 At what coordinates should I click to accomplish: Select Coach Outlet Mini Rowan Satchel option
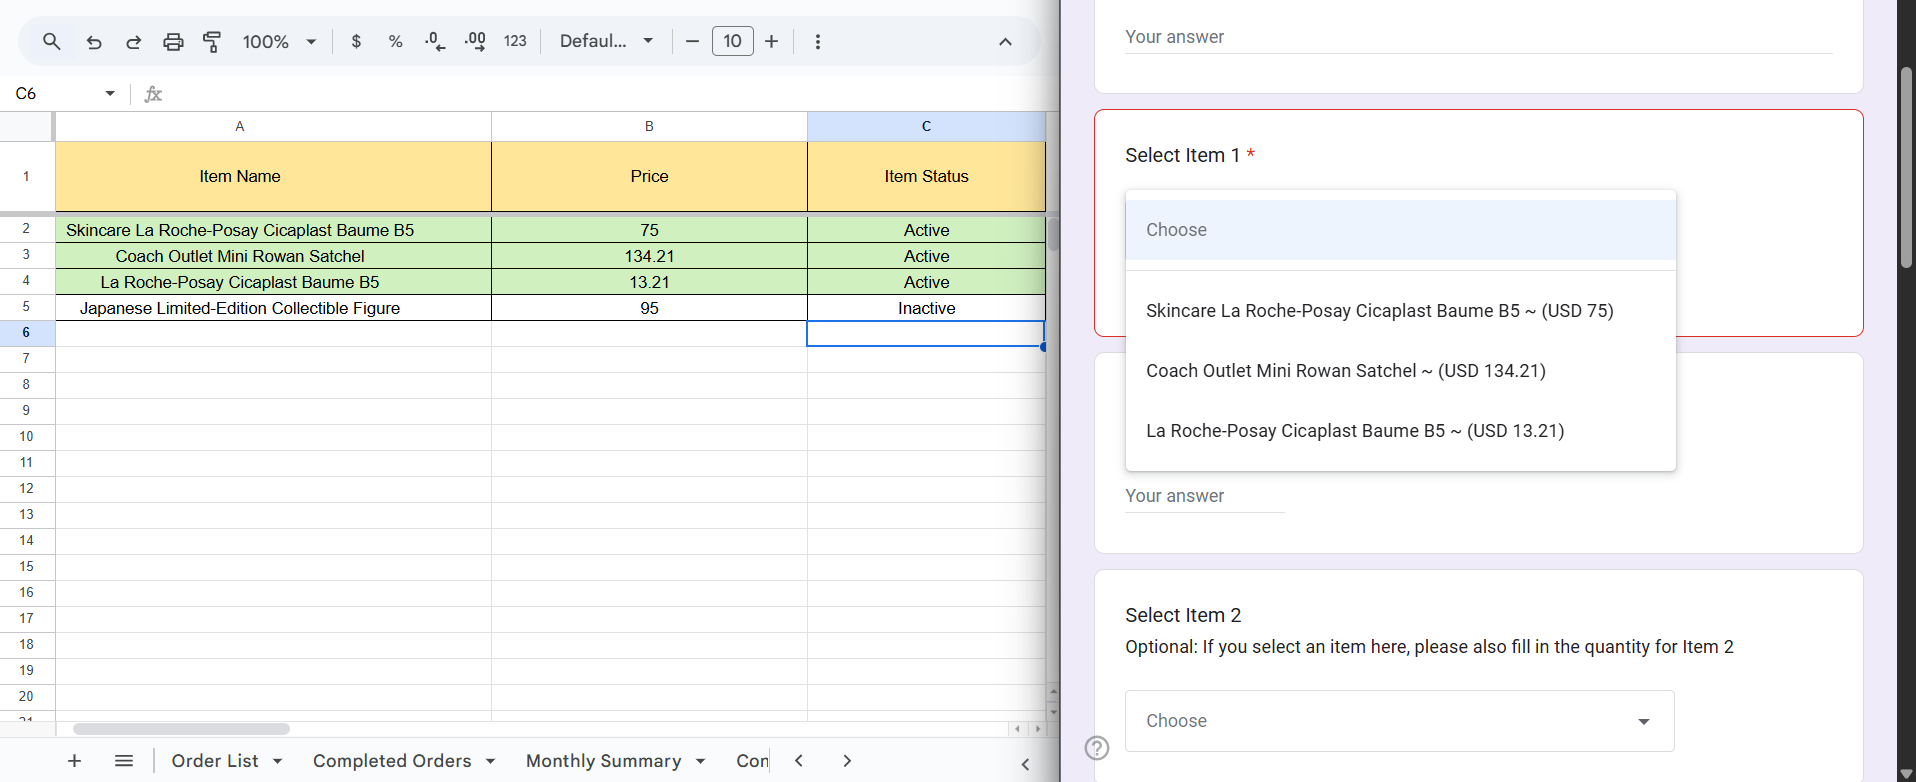[x=1400, y=371]
